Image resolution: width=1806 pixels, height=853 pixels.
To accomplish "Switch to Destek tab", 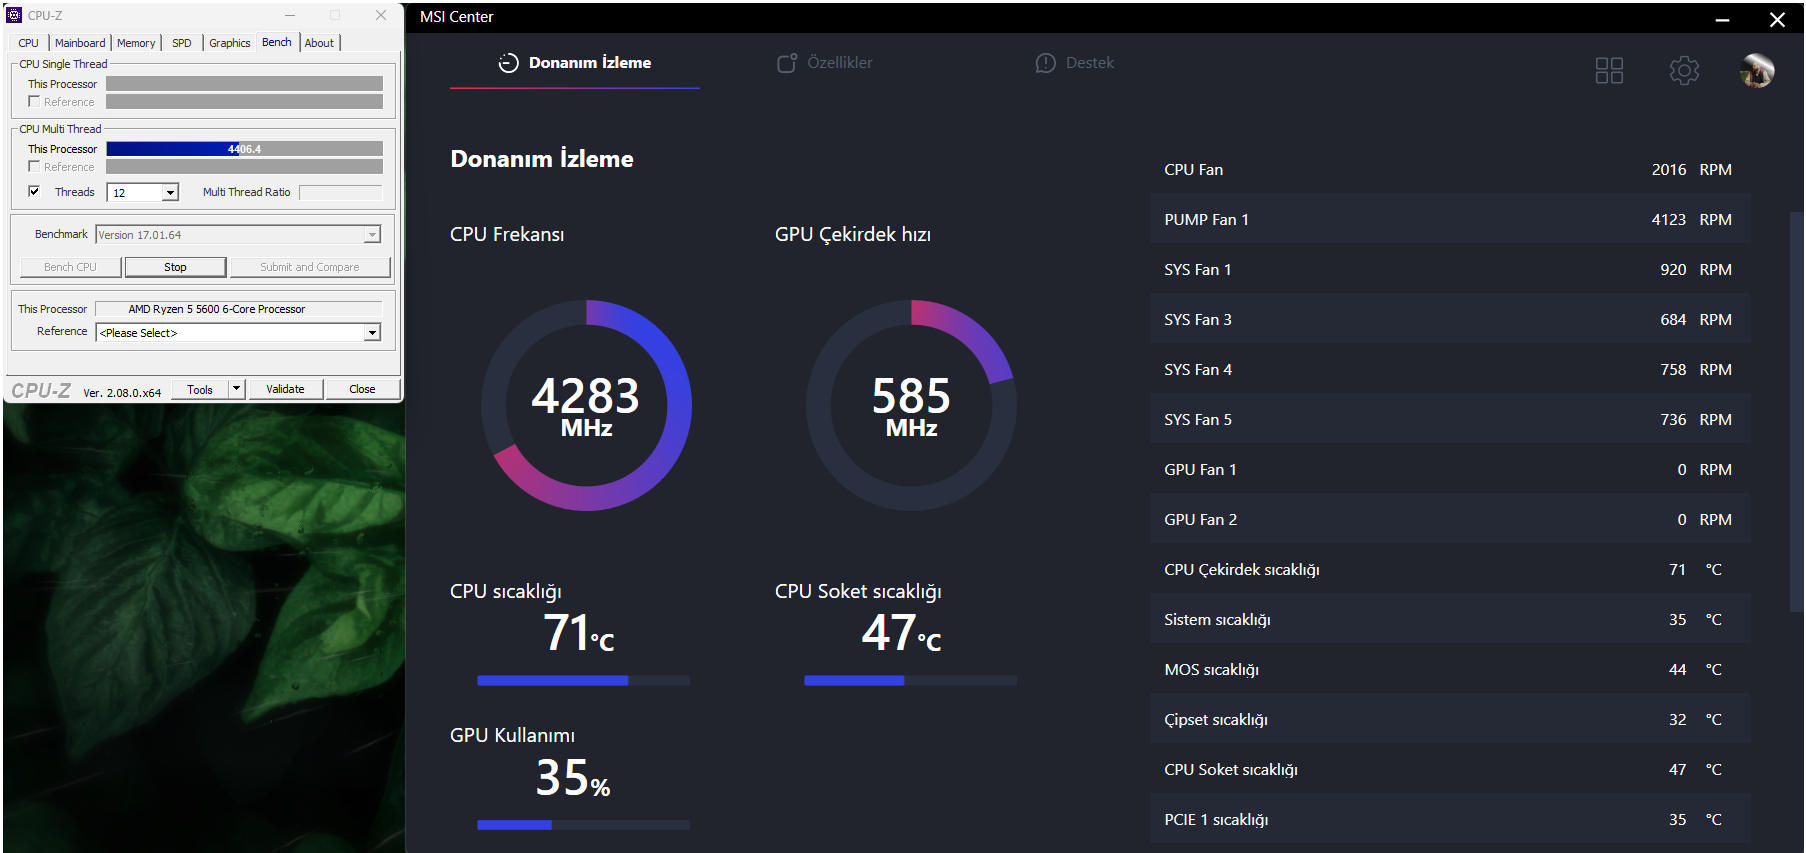I will 1075,63.
